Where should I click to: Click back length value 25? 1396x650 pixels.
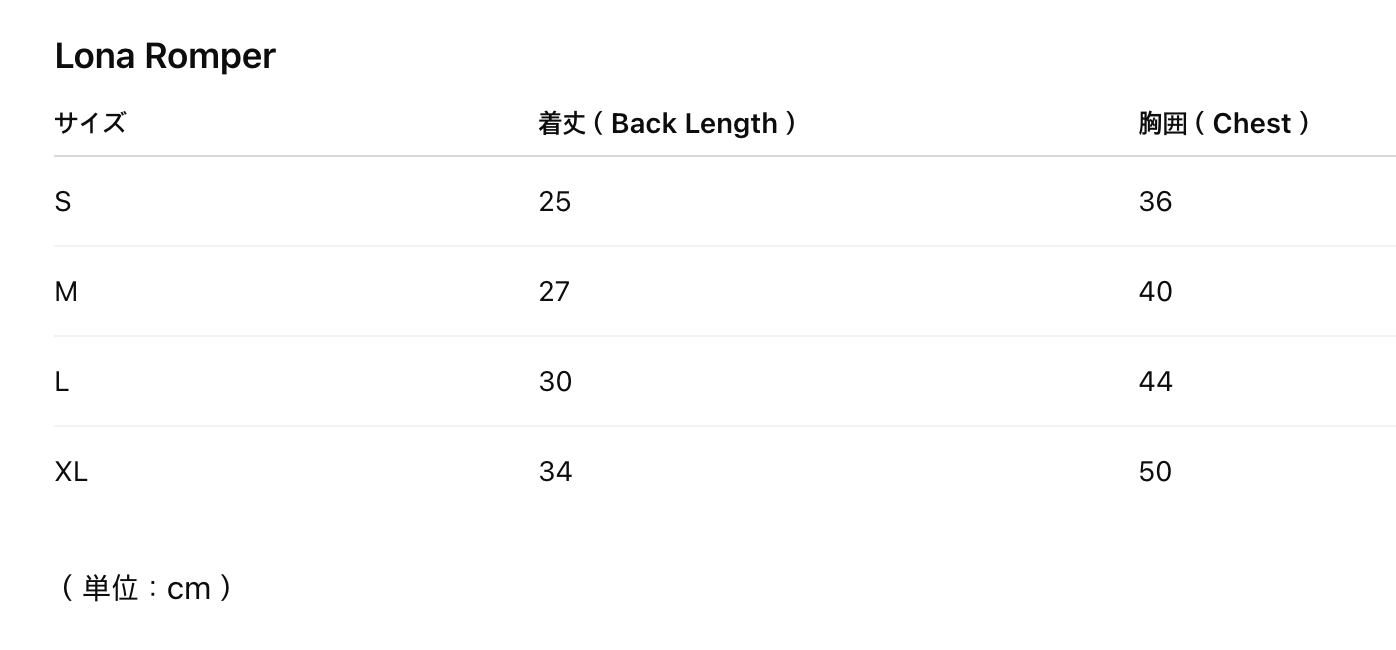pyautogui.click(x=555, y=202)
